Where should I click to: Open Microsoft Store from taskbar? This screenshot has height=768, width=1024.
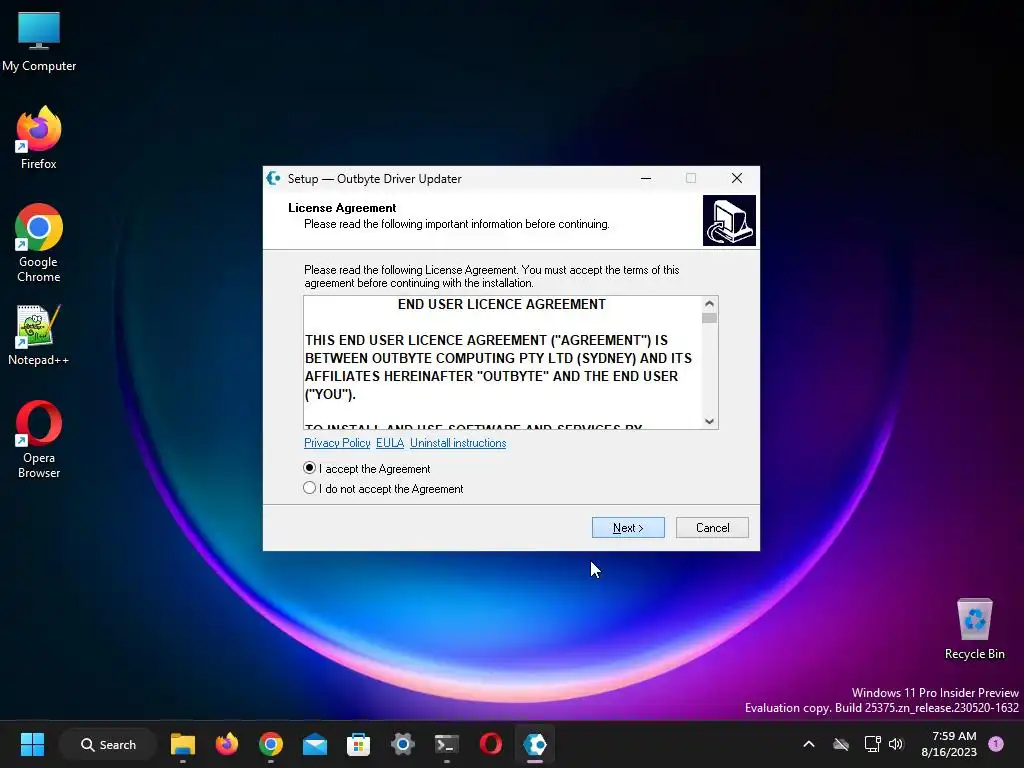coord(359,744)
